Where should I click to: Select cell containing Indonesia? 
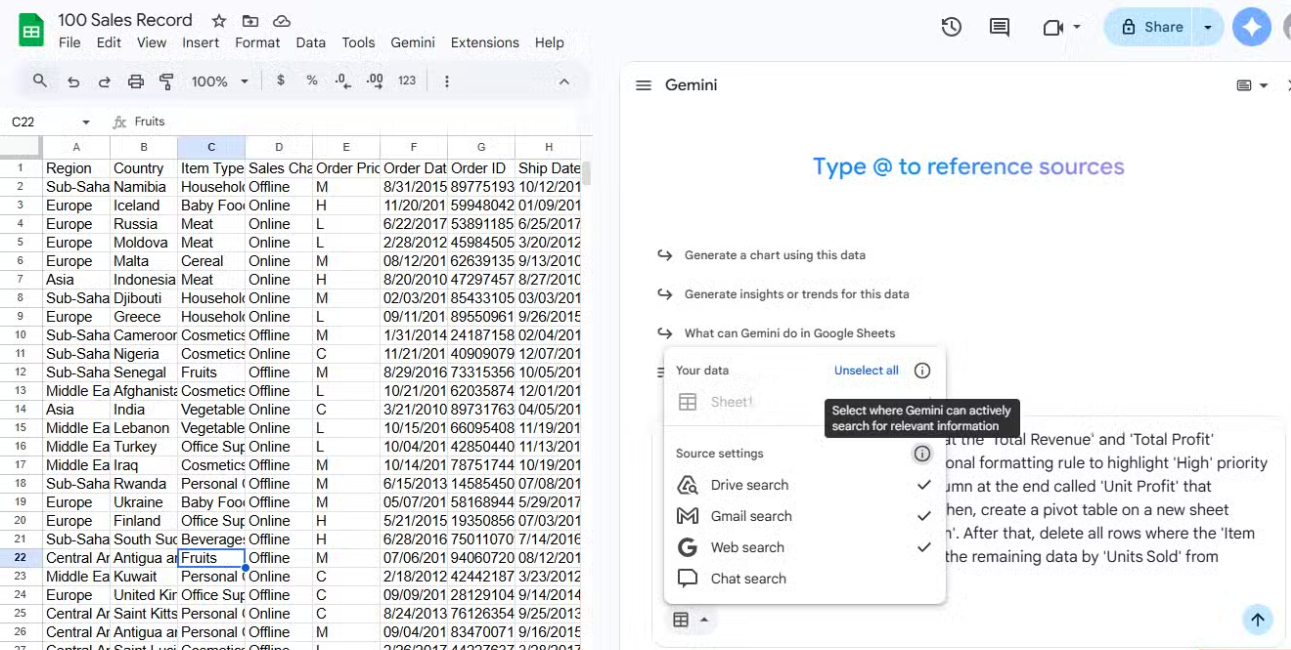tap(143, 280)
